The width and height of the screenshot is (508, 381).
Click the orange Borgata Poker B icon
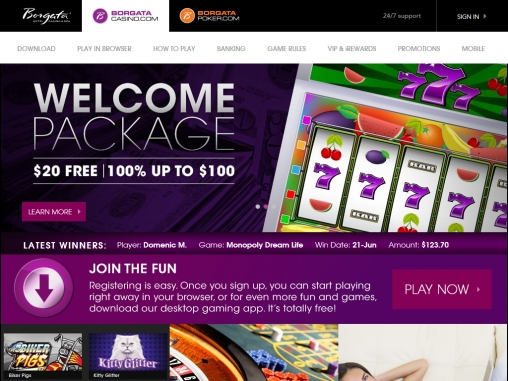point(187,16)
